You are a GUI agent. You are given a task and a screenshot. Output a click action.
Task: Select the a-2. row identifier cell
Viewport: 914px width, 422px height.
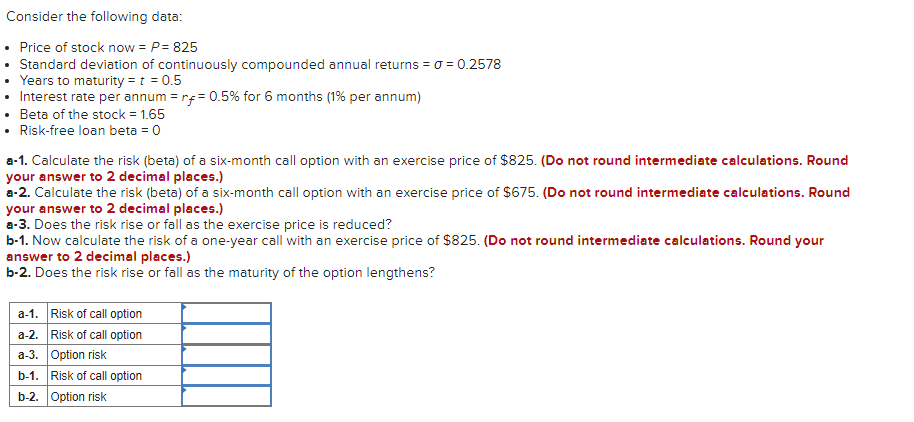(29, 335)
